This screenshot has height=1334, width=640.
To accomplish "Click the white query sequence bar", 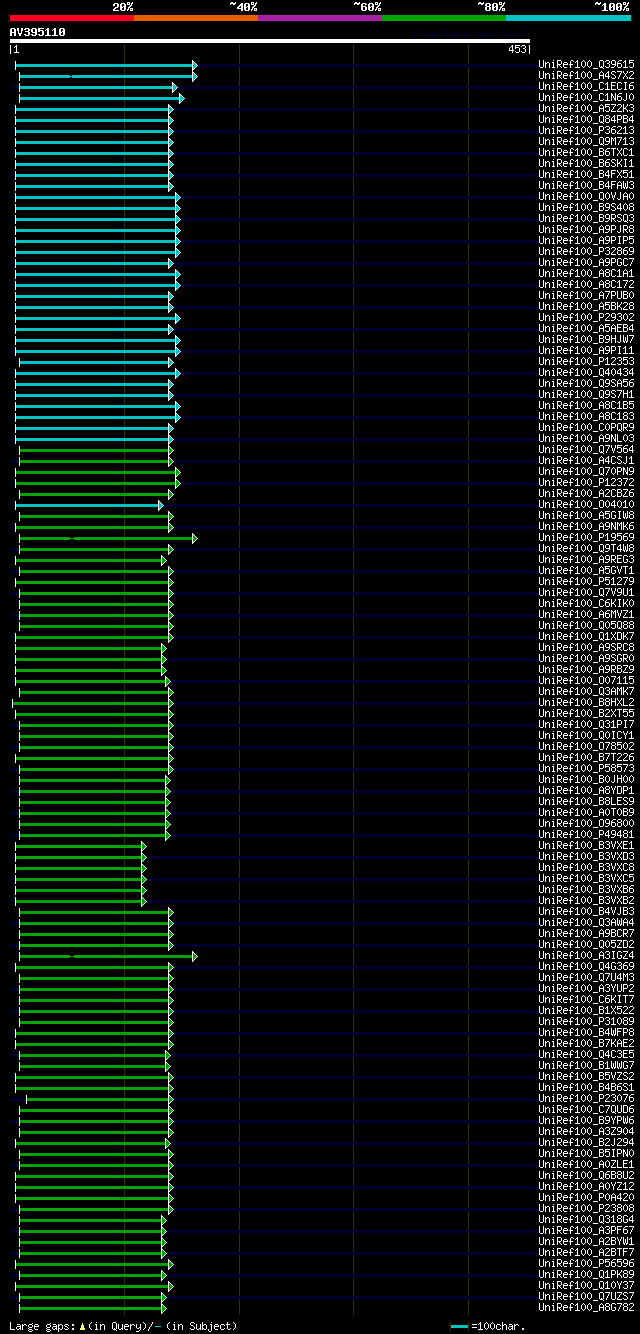I will (x=270, y=41).
